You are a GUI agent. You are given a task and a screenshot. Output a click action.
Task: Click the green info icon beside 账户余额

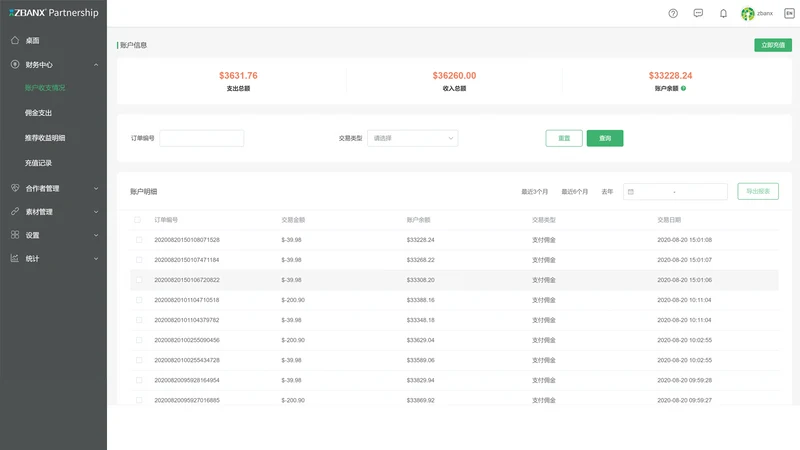[x=683, y=88]
